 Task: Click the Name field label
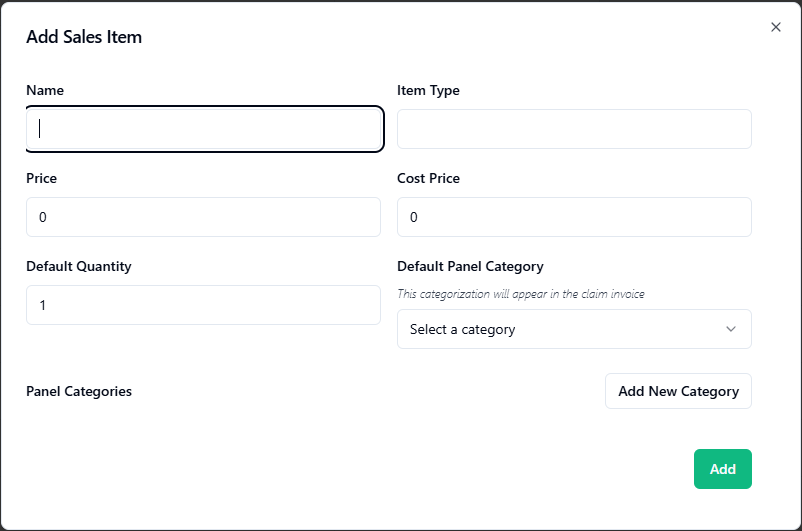click(45, 90)
